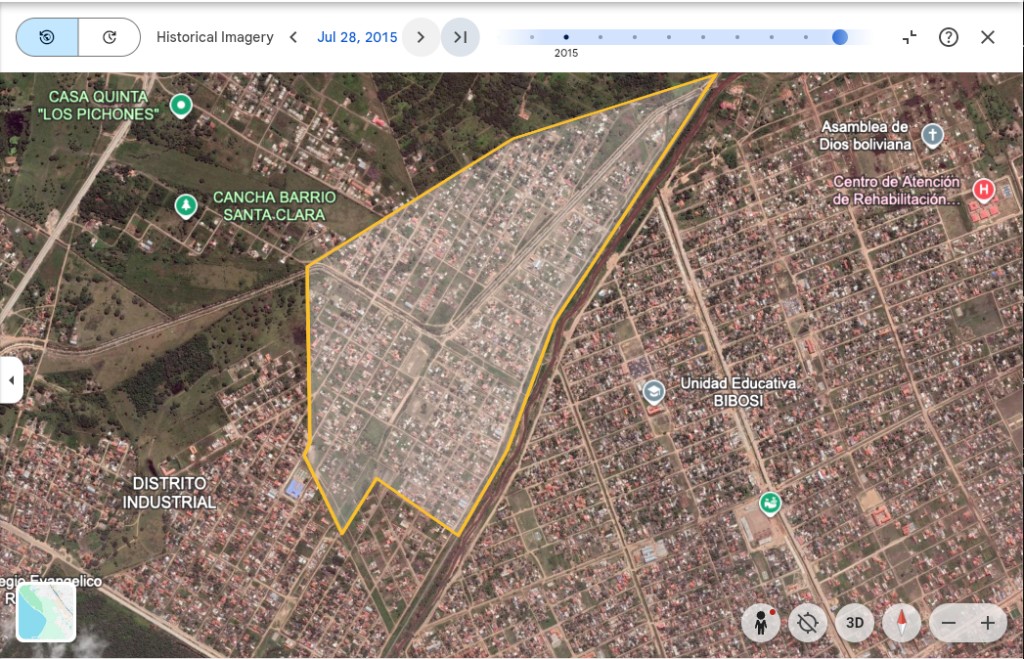The height and width of the screenshot is (659, 1024).
Task: Go to the previous imagery date
Action: (x=293, y=37)
